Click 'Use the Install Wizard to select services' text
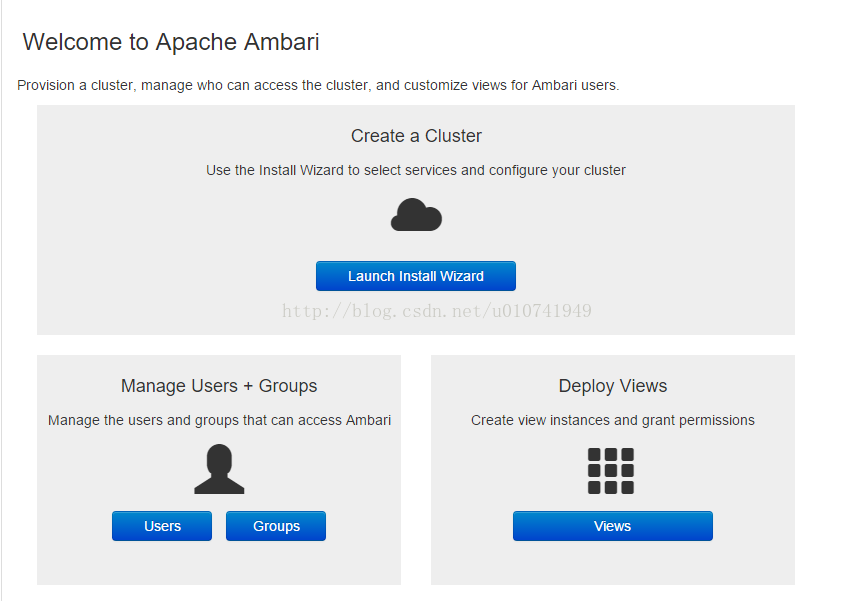Image resolution: width=855 pixels, height=601 pixels. tap(416, 170)
